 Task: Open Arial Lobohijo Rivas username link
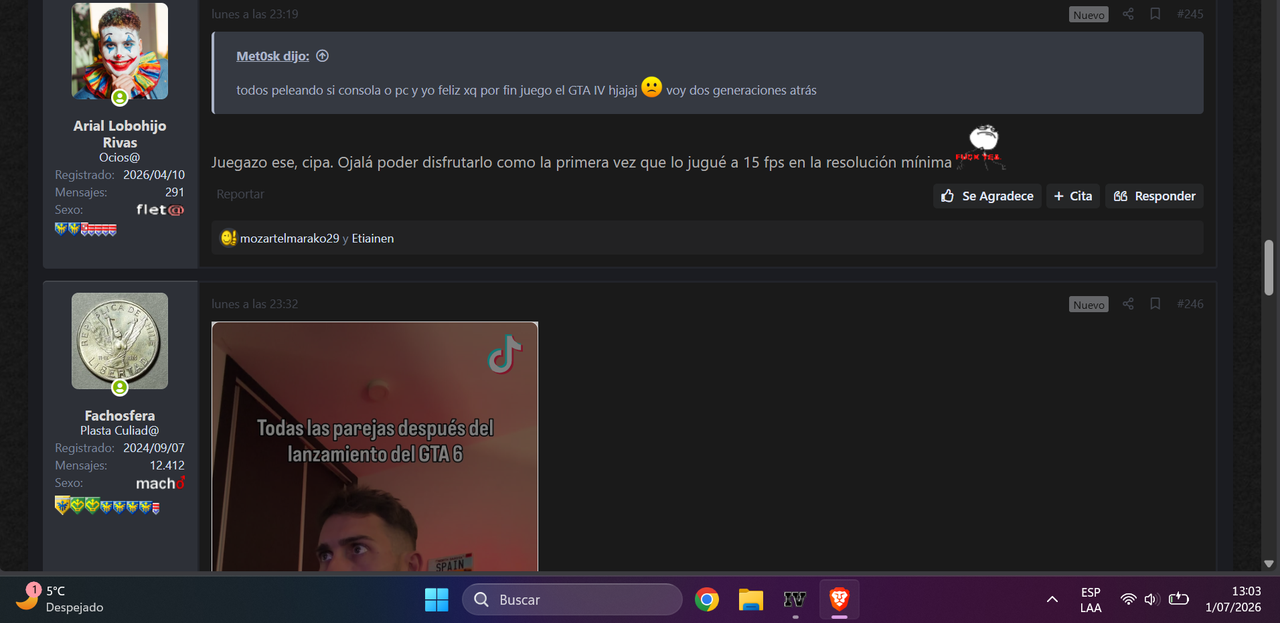click(120, 134)
